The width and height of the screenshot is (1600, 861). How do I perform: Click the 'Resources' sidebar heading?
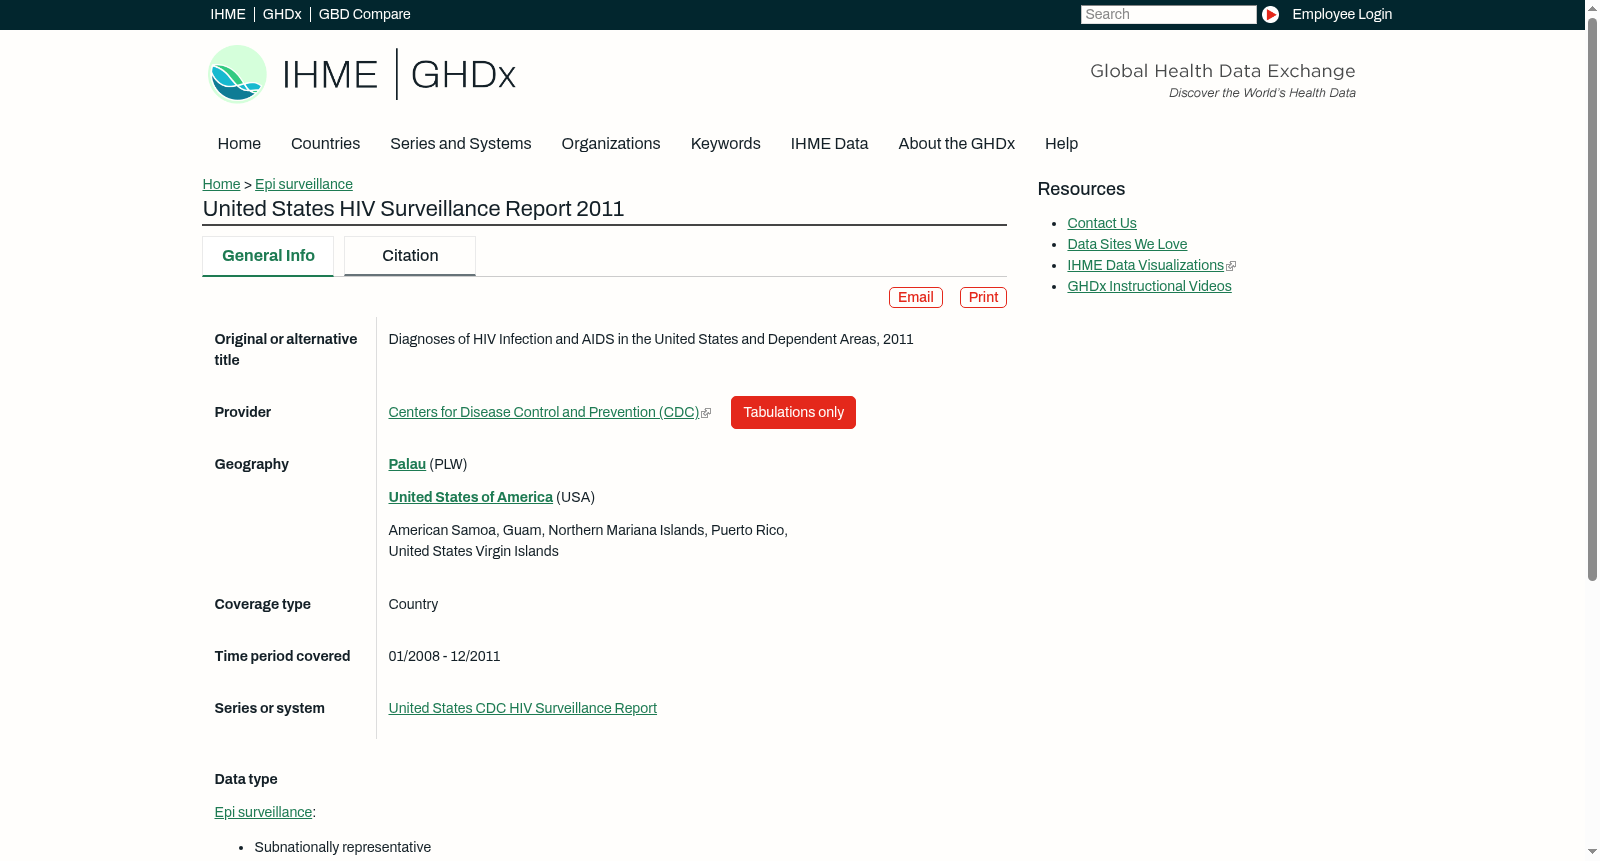[x=1081, y=189]
